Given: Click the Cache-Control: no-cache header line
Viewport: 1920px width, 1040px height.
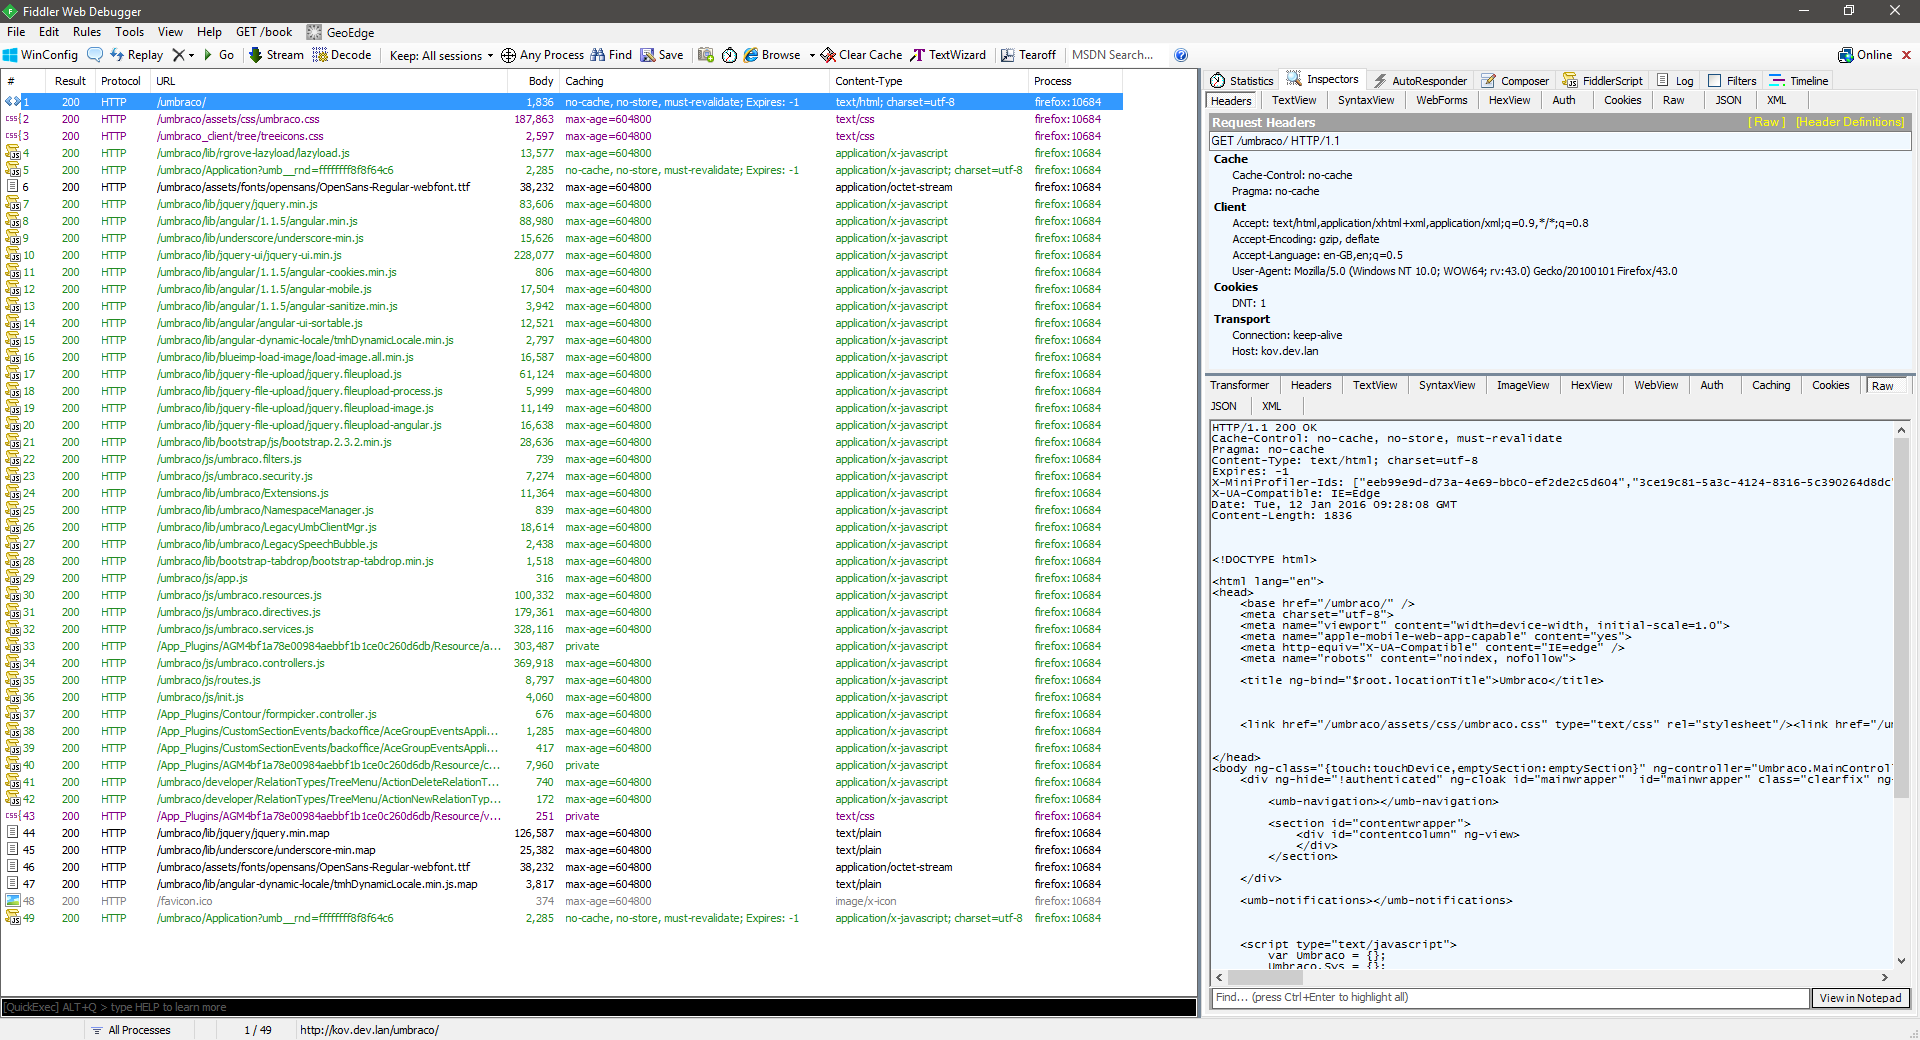Looking at the screenshot, I should [1292, 175].
